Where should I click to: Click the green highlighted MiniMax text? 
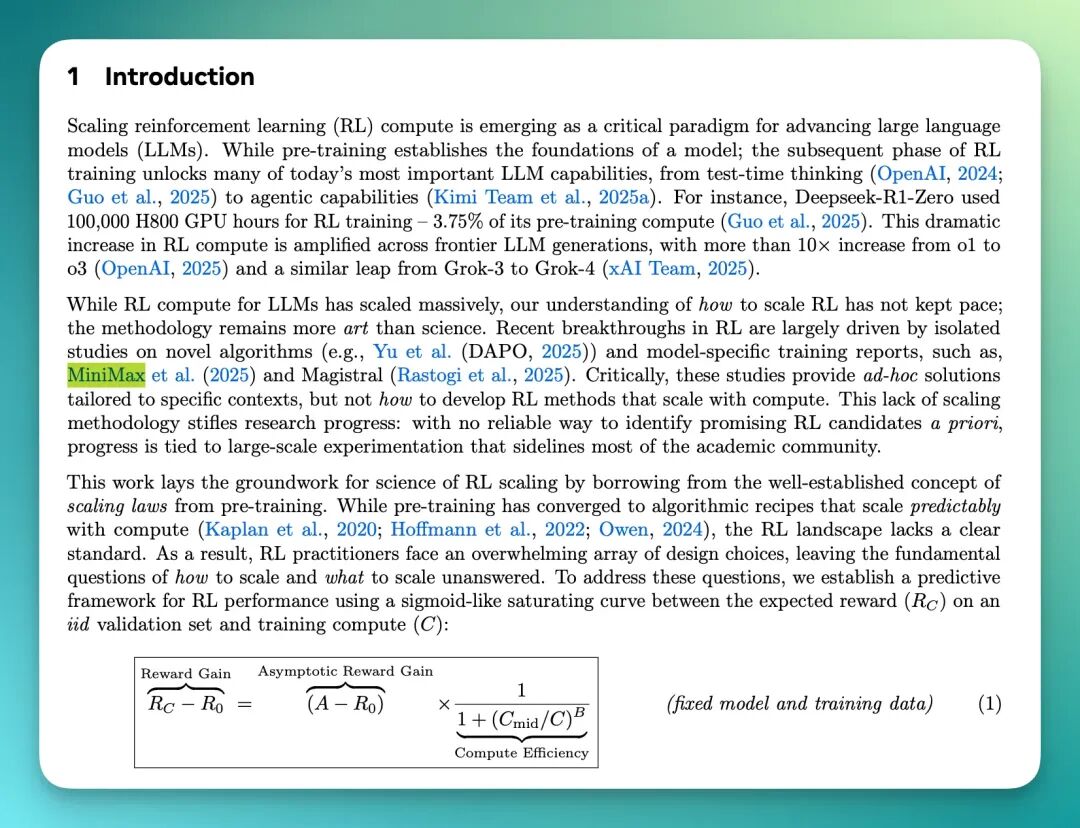tap(106, 375)
